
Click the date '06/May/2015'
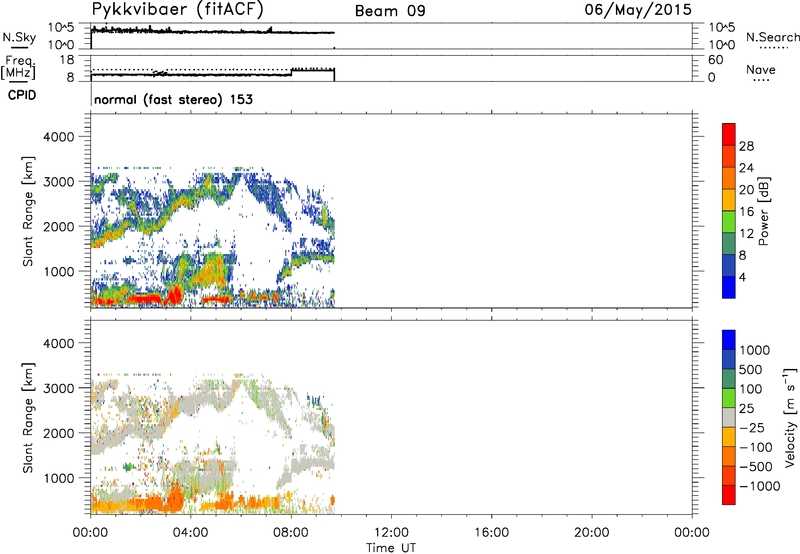point(638,10)
